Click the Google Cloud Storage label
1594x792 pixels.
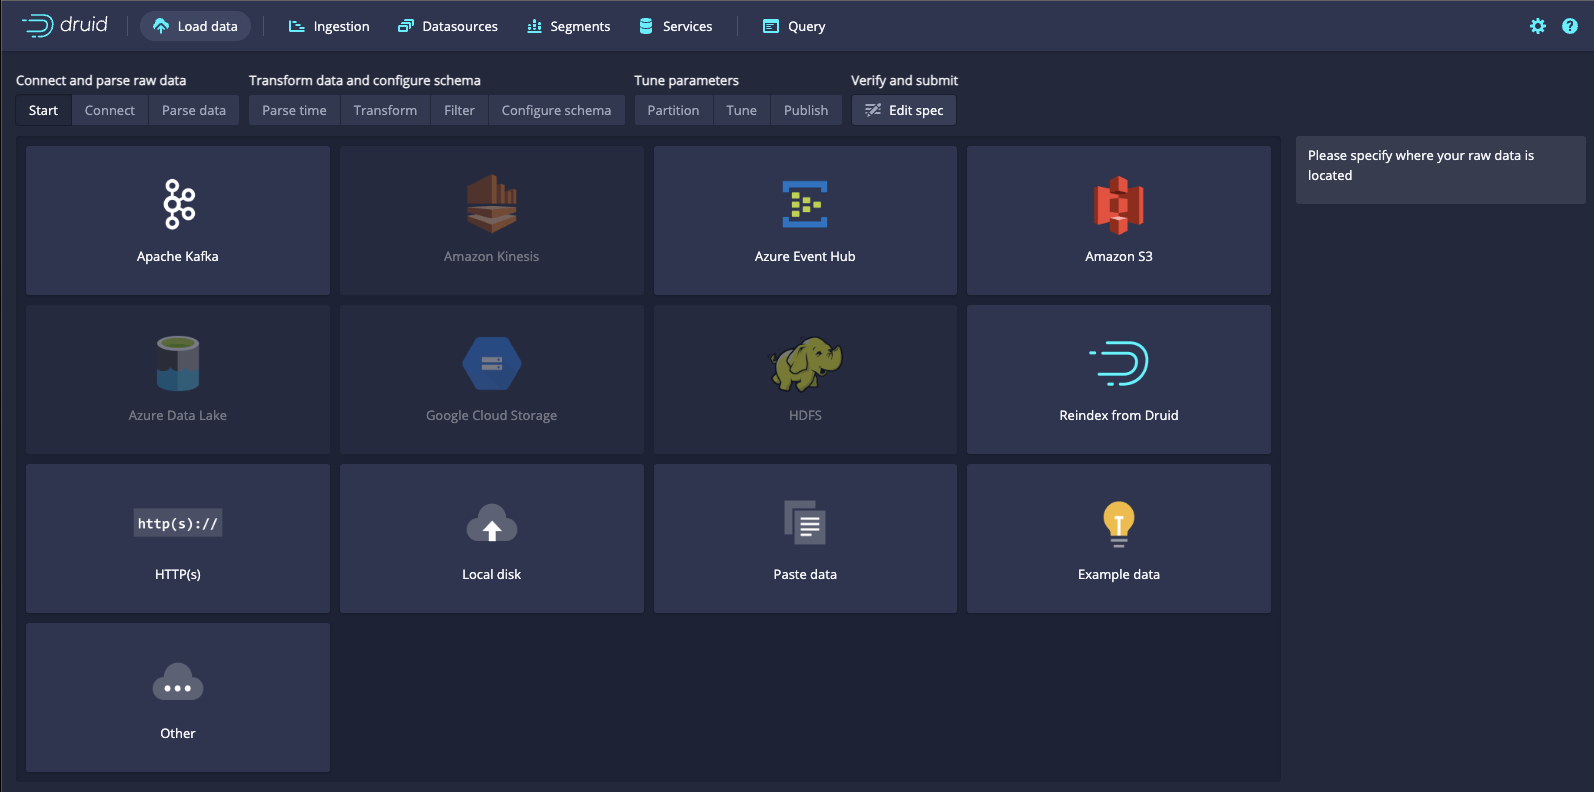coord(492,415)
